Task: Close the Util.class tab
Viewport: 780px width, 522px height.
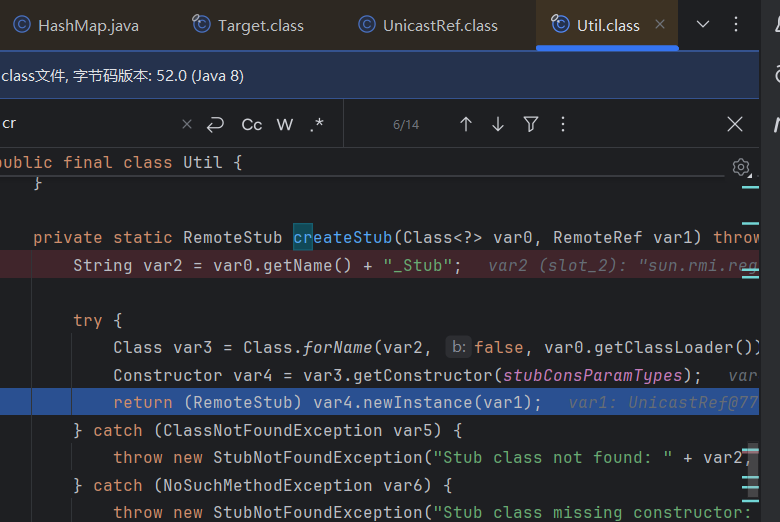Action: click(x=659, y=25)
